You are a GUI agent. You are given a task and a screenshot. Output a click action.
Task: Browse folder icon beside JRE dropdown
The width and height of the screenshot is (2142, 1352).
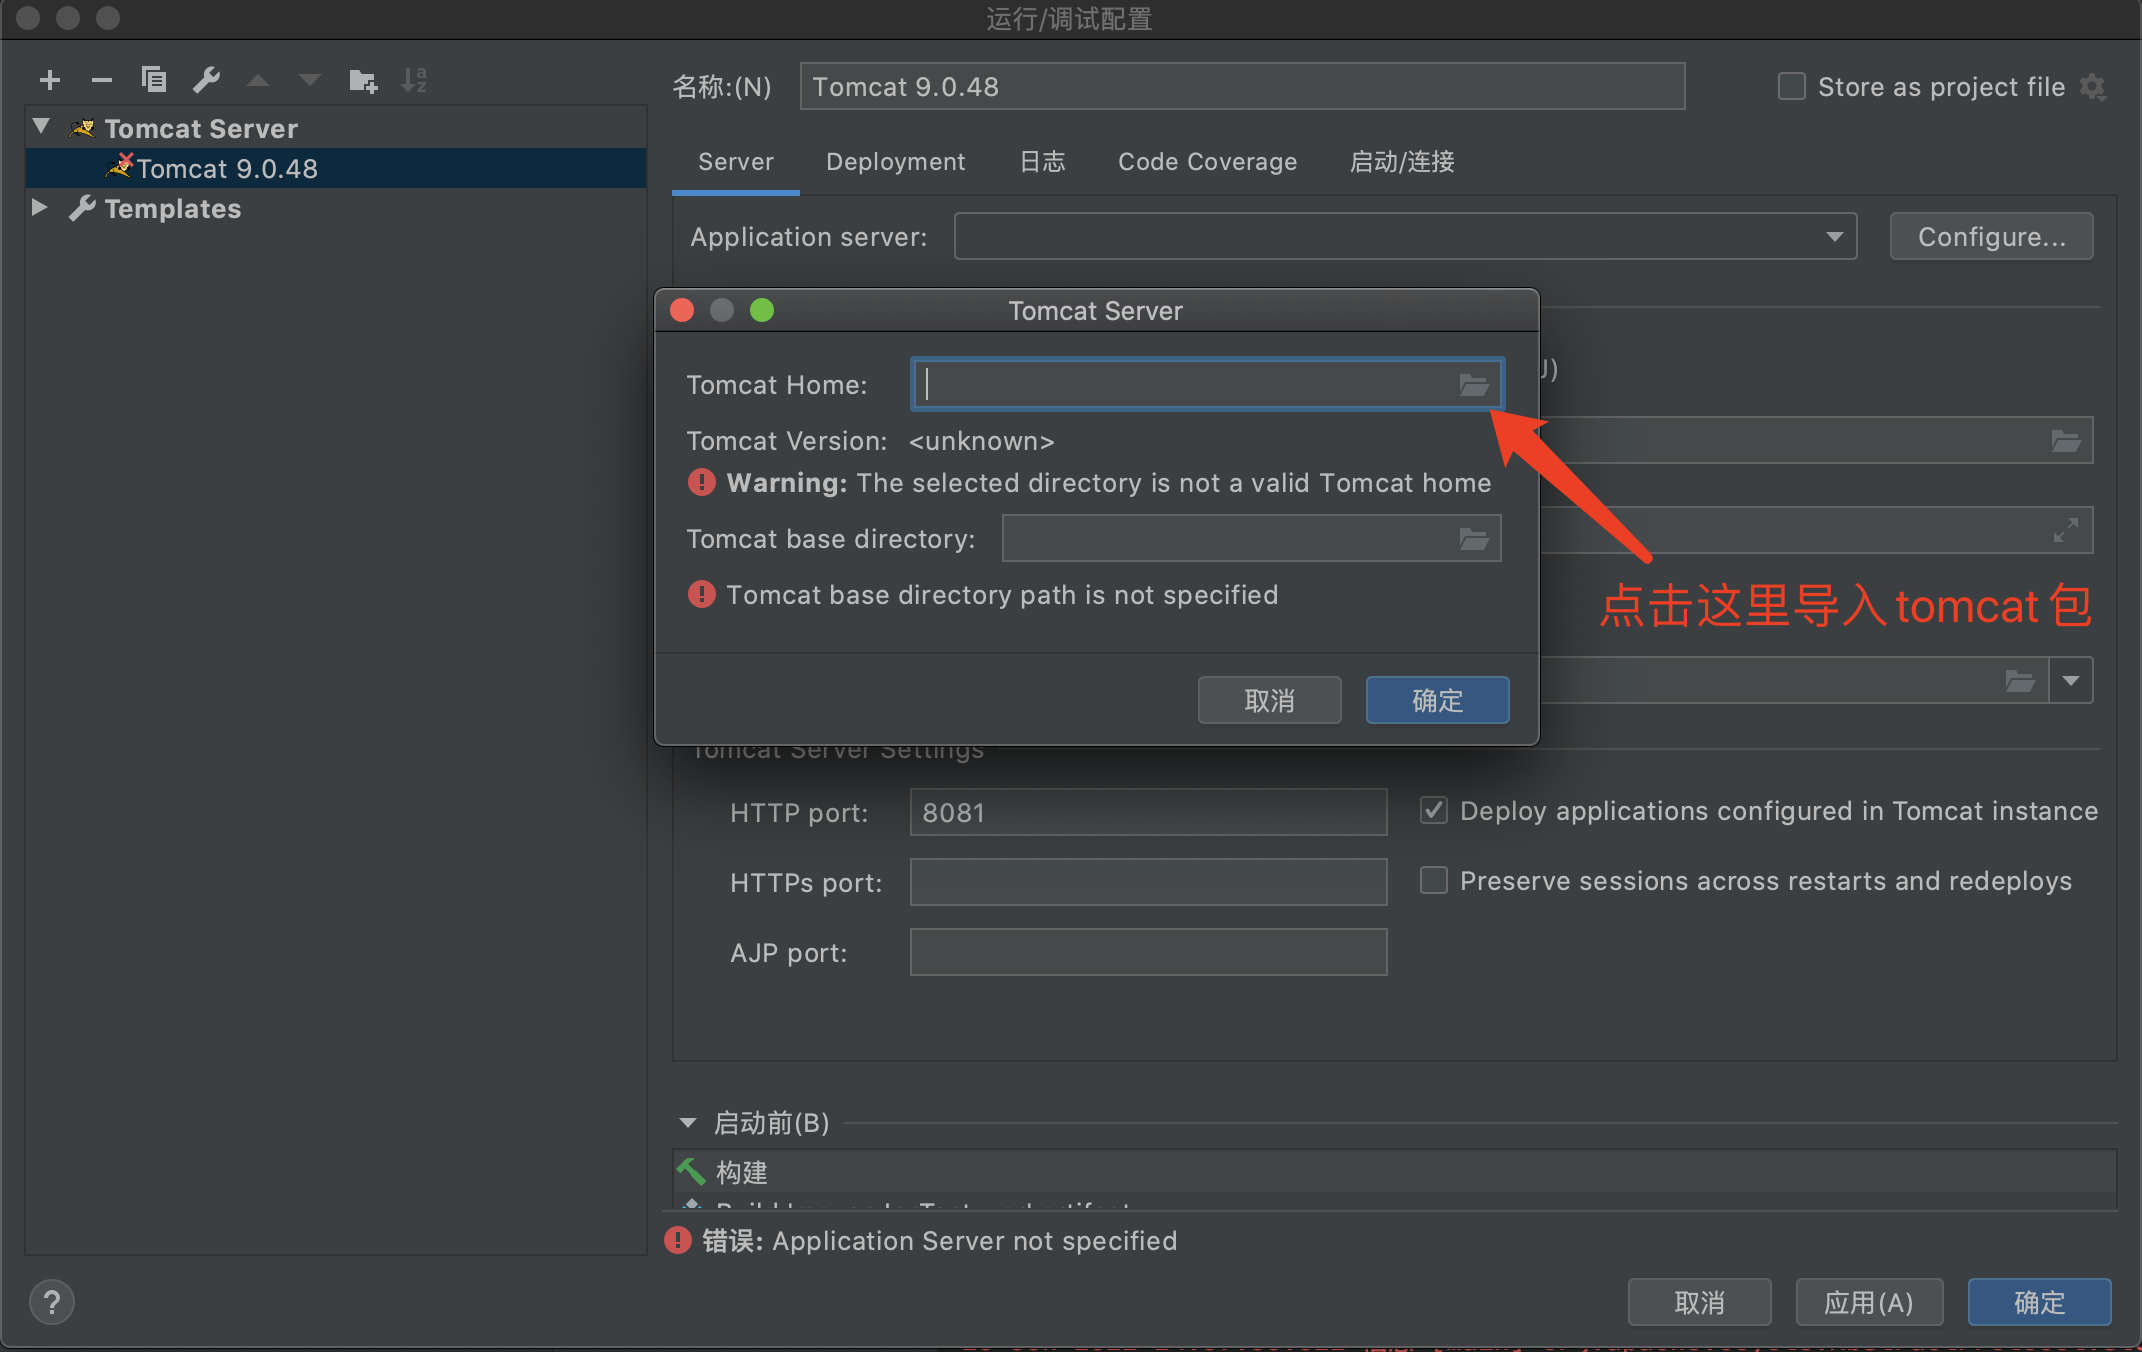point(2020,681)
